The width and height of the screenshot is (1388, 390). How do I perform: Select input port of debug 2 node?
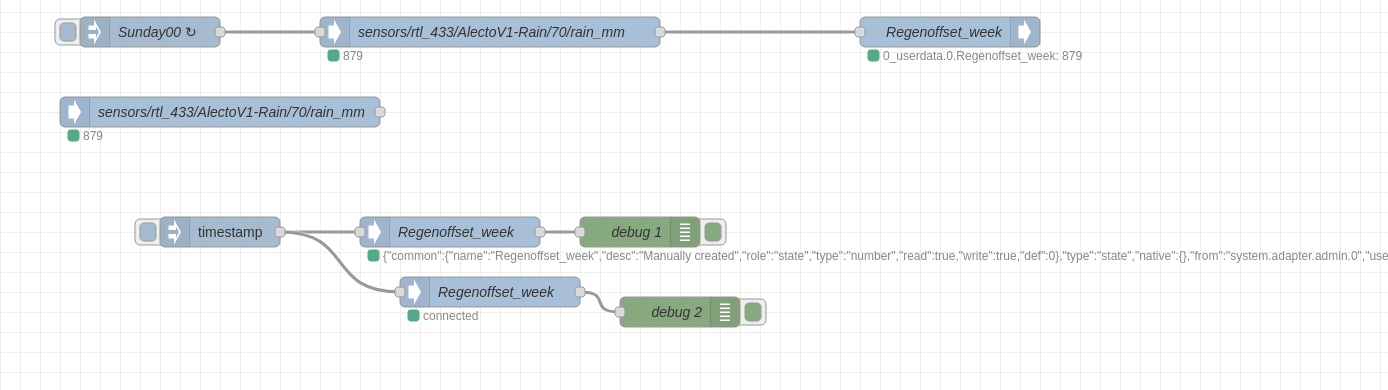(x=620, y=312)
